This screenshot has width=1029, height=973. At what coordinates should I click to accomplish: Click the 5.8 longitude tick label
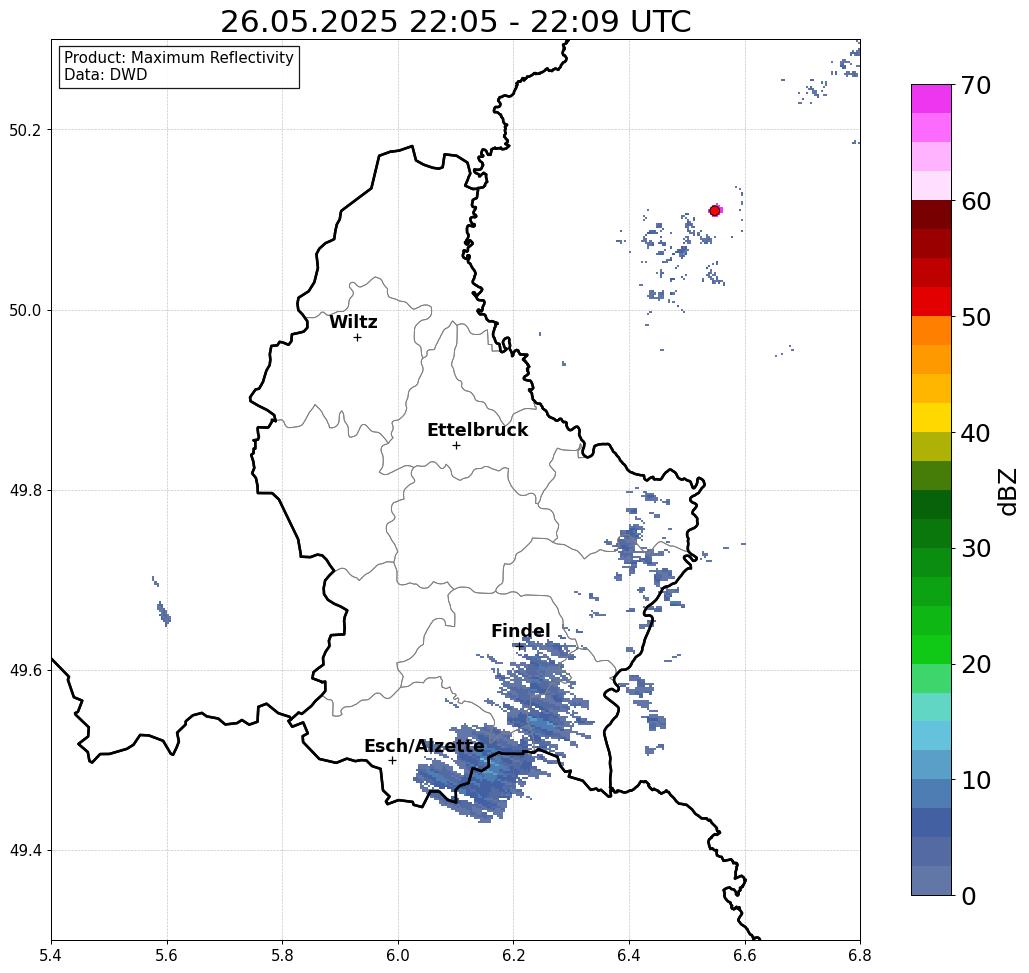282,956
